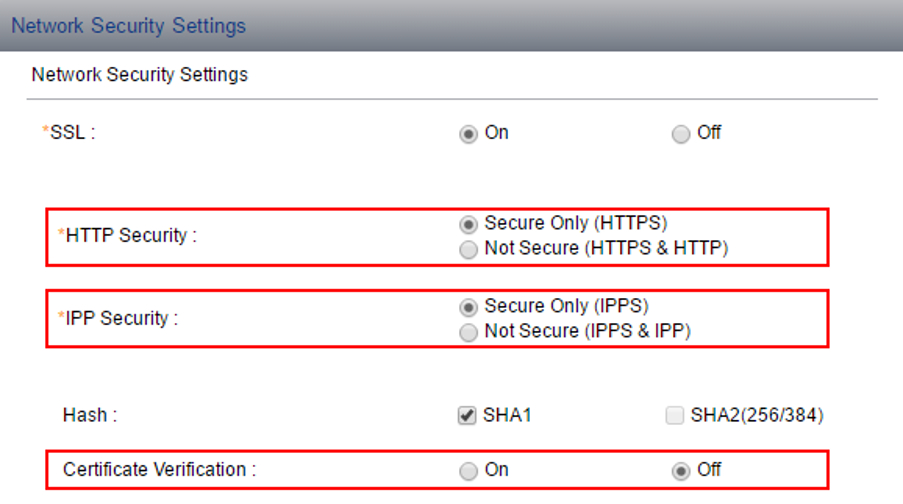Screen dimensions: 903x504
Task: Enable Certificate Verification with On radio
Action: [468, 470]
